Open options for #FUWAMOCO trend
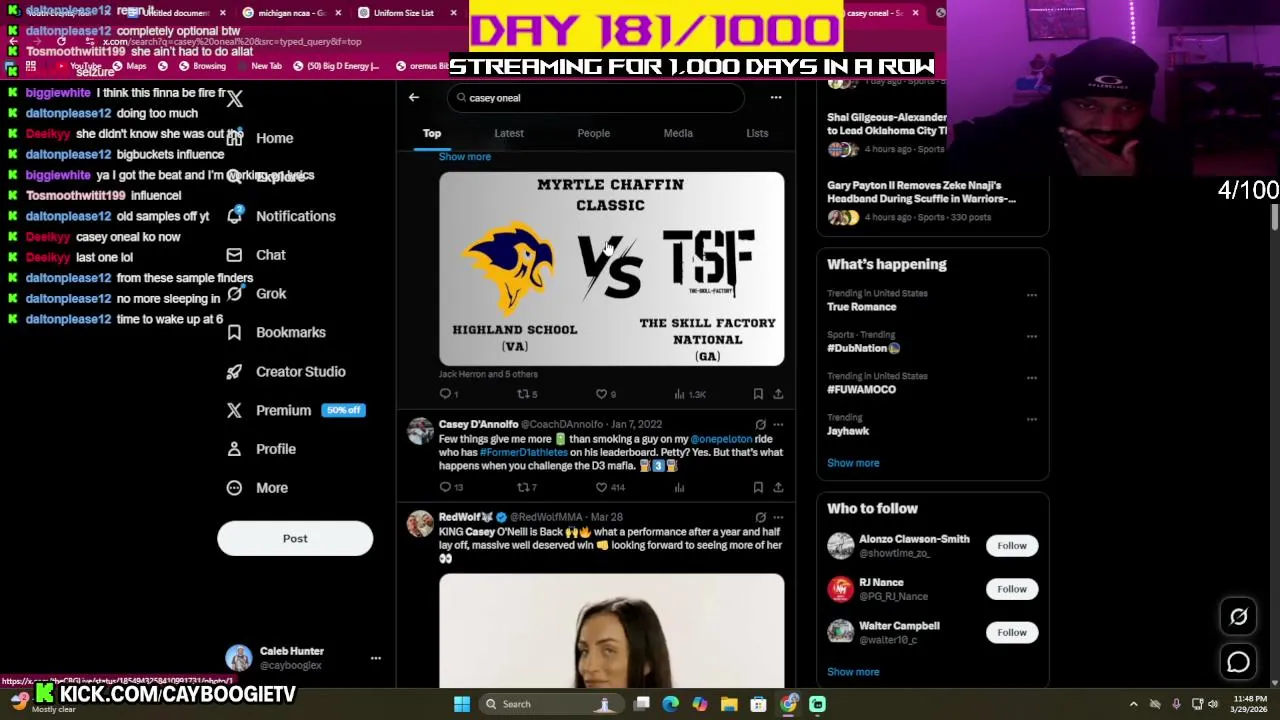Image resolution: width=1280 pixels, height=720 pixels. 1032,377
